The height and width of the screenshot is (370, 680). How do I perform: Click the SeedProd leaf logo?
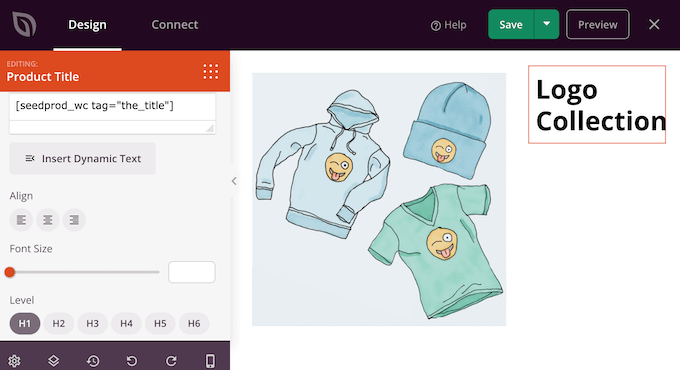pyautogui.click(x=24, y=24)
